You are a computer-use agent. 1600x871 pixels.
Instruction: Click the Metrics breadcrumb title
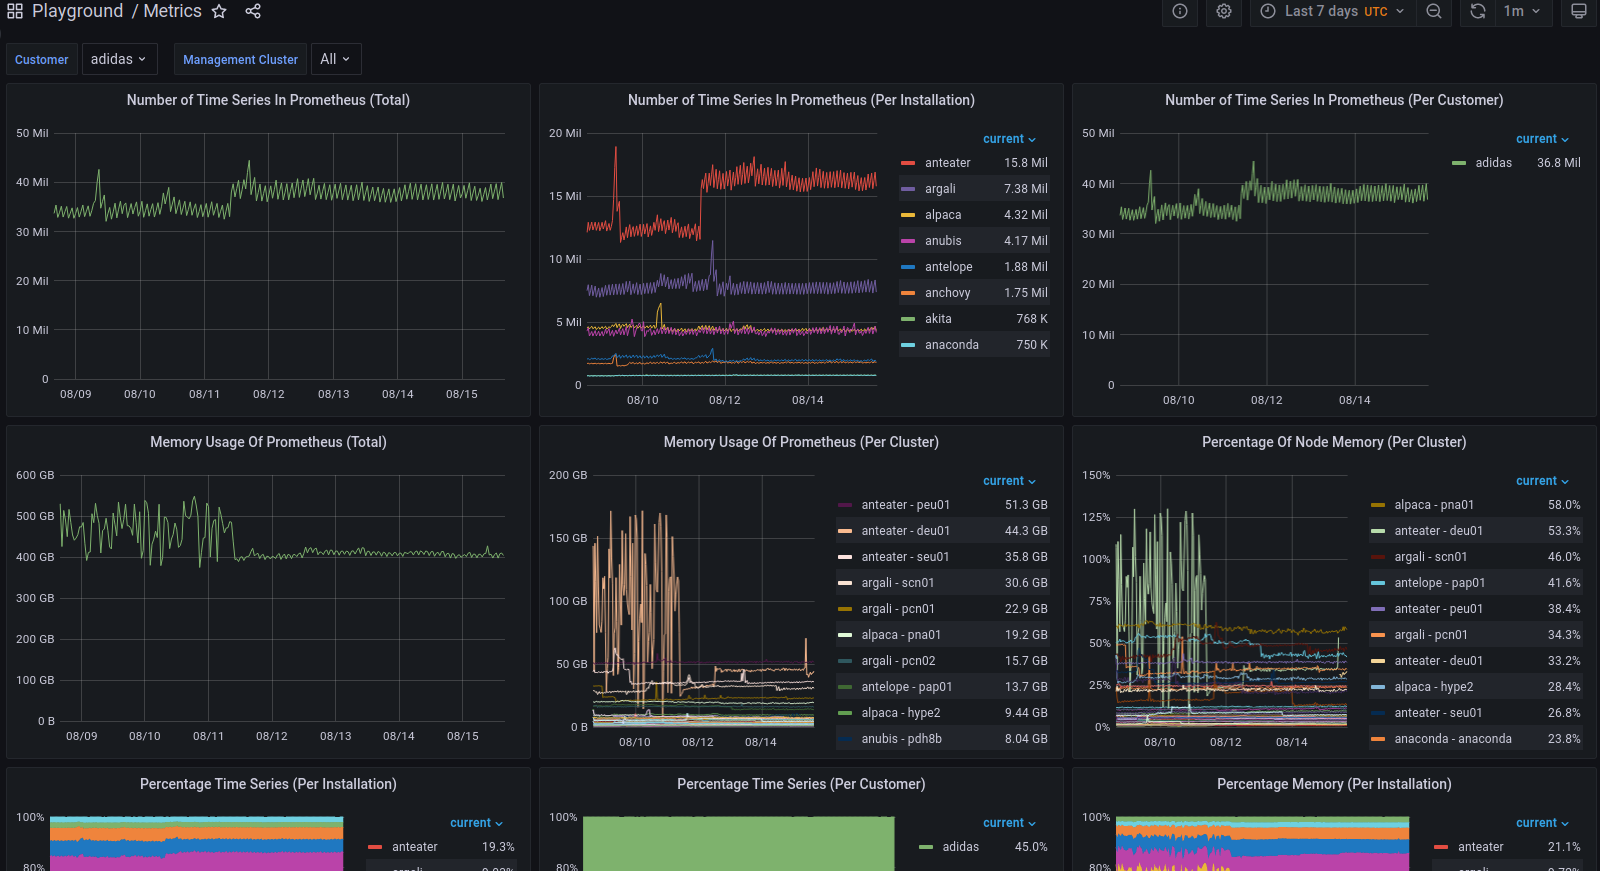click(172, 11)
